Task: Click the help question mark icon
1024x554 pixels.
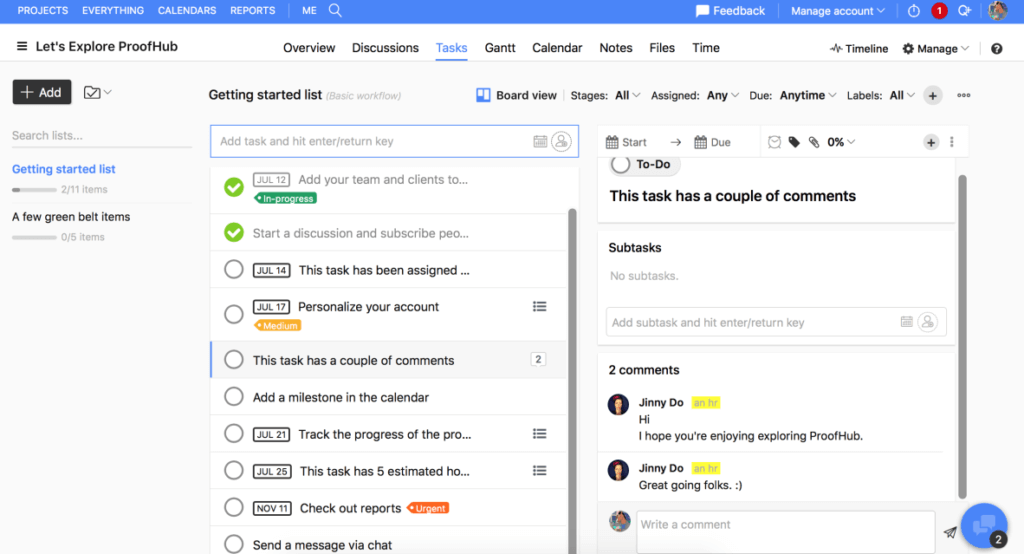Action: 997,48
